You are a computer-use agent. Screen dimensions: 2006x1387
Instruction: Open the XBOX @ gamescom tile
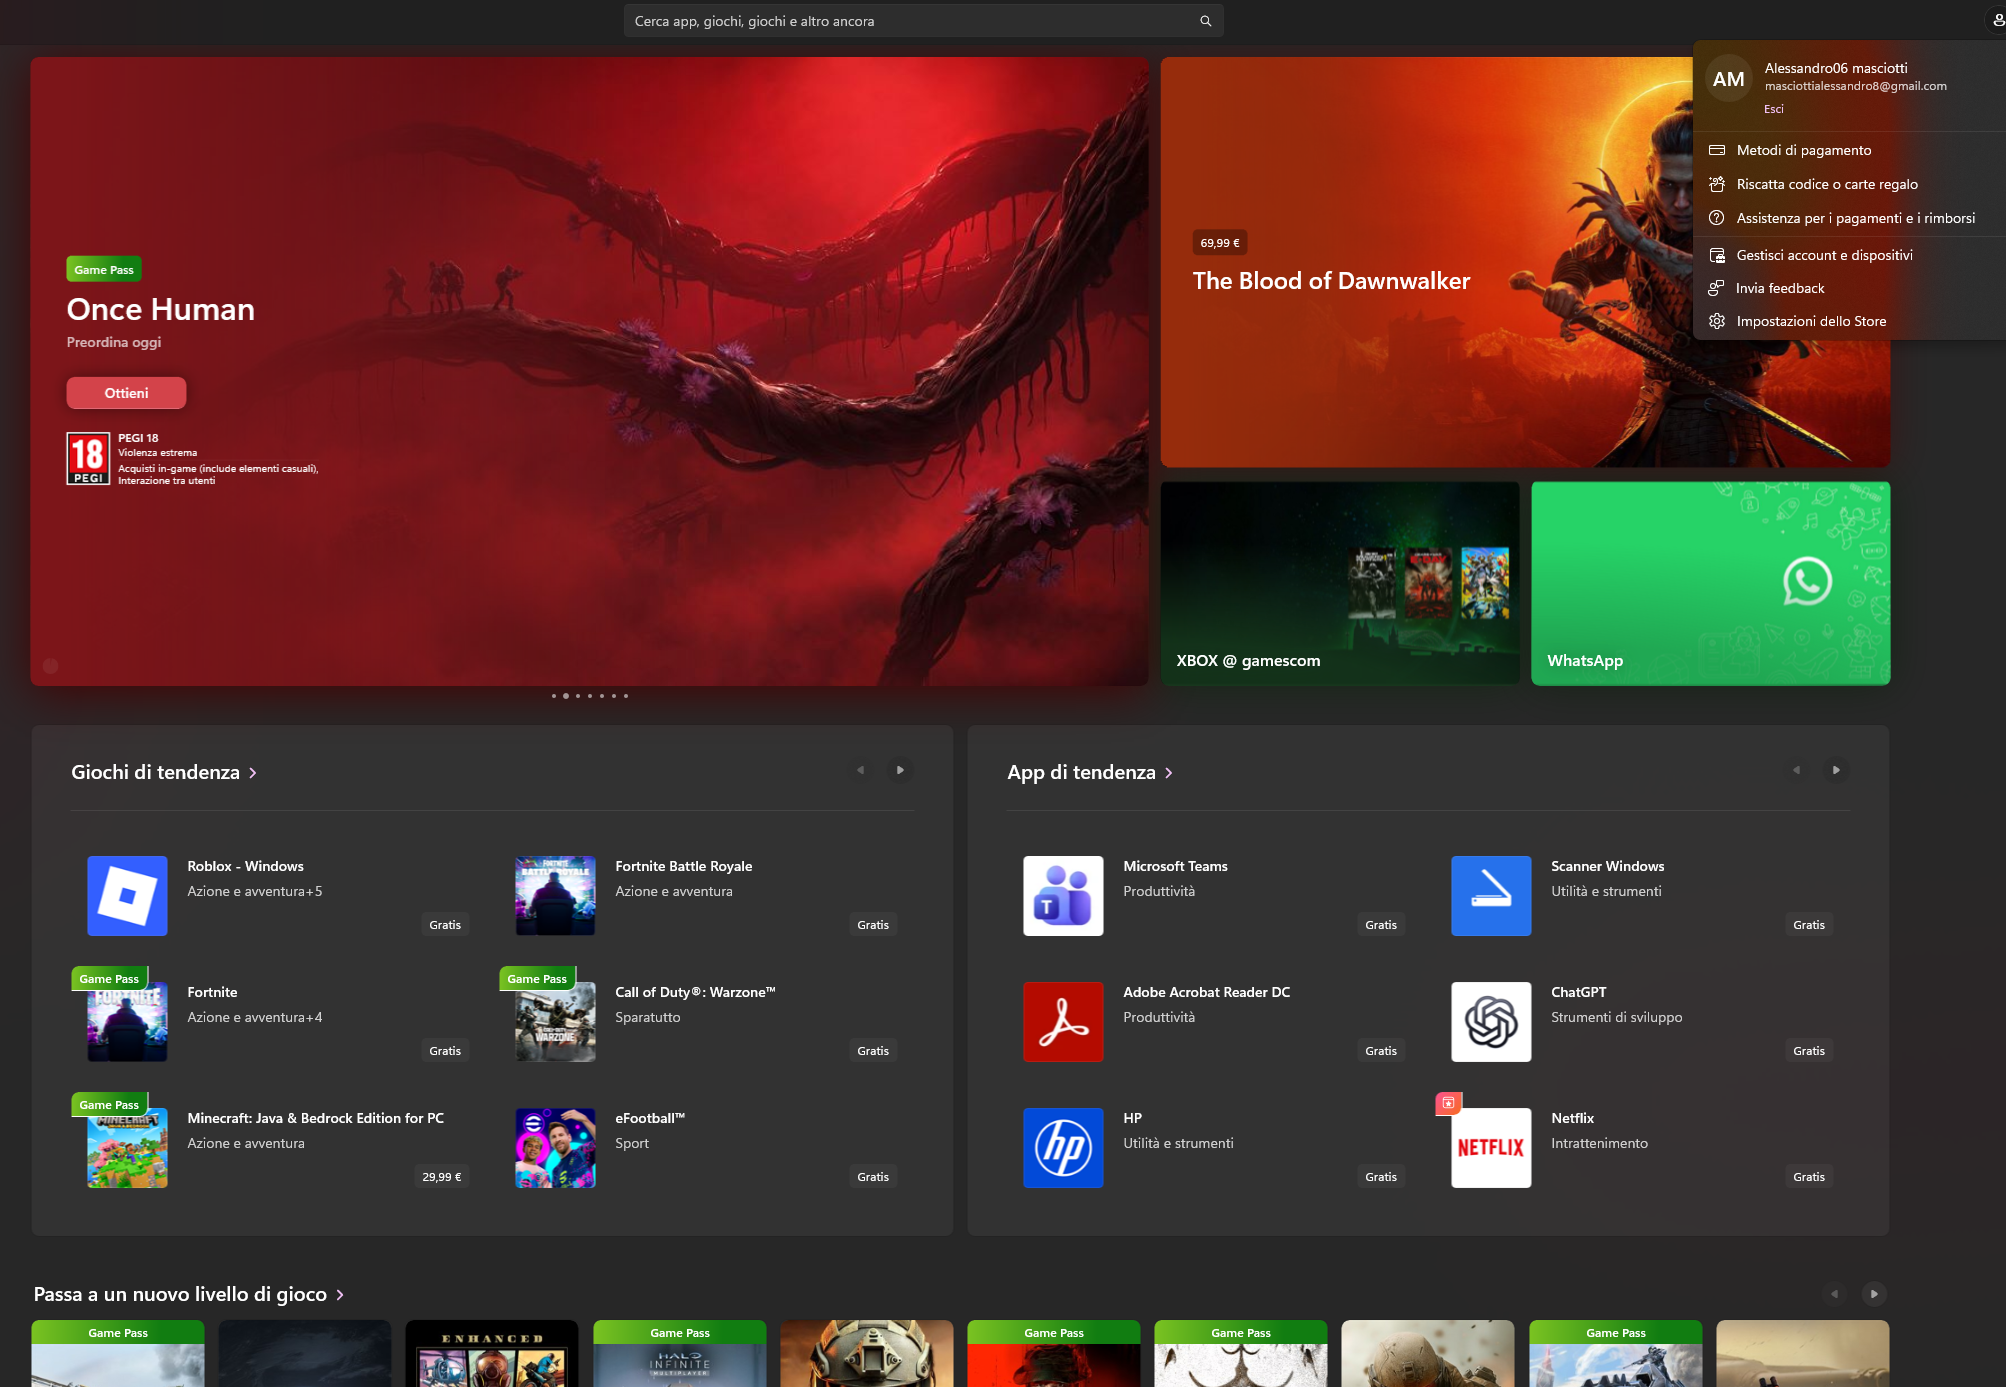pos(1340,583)
